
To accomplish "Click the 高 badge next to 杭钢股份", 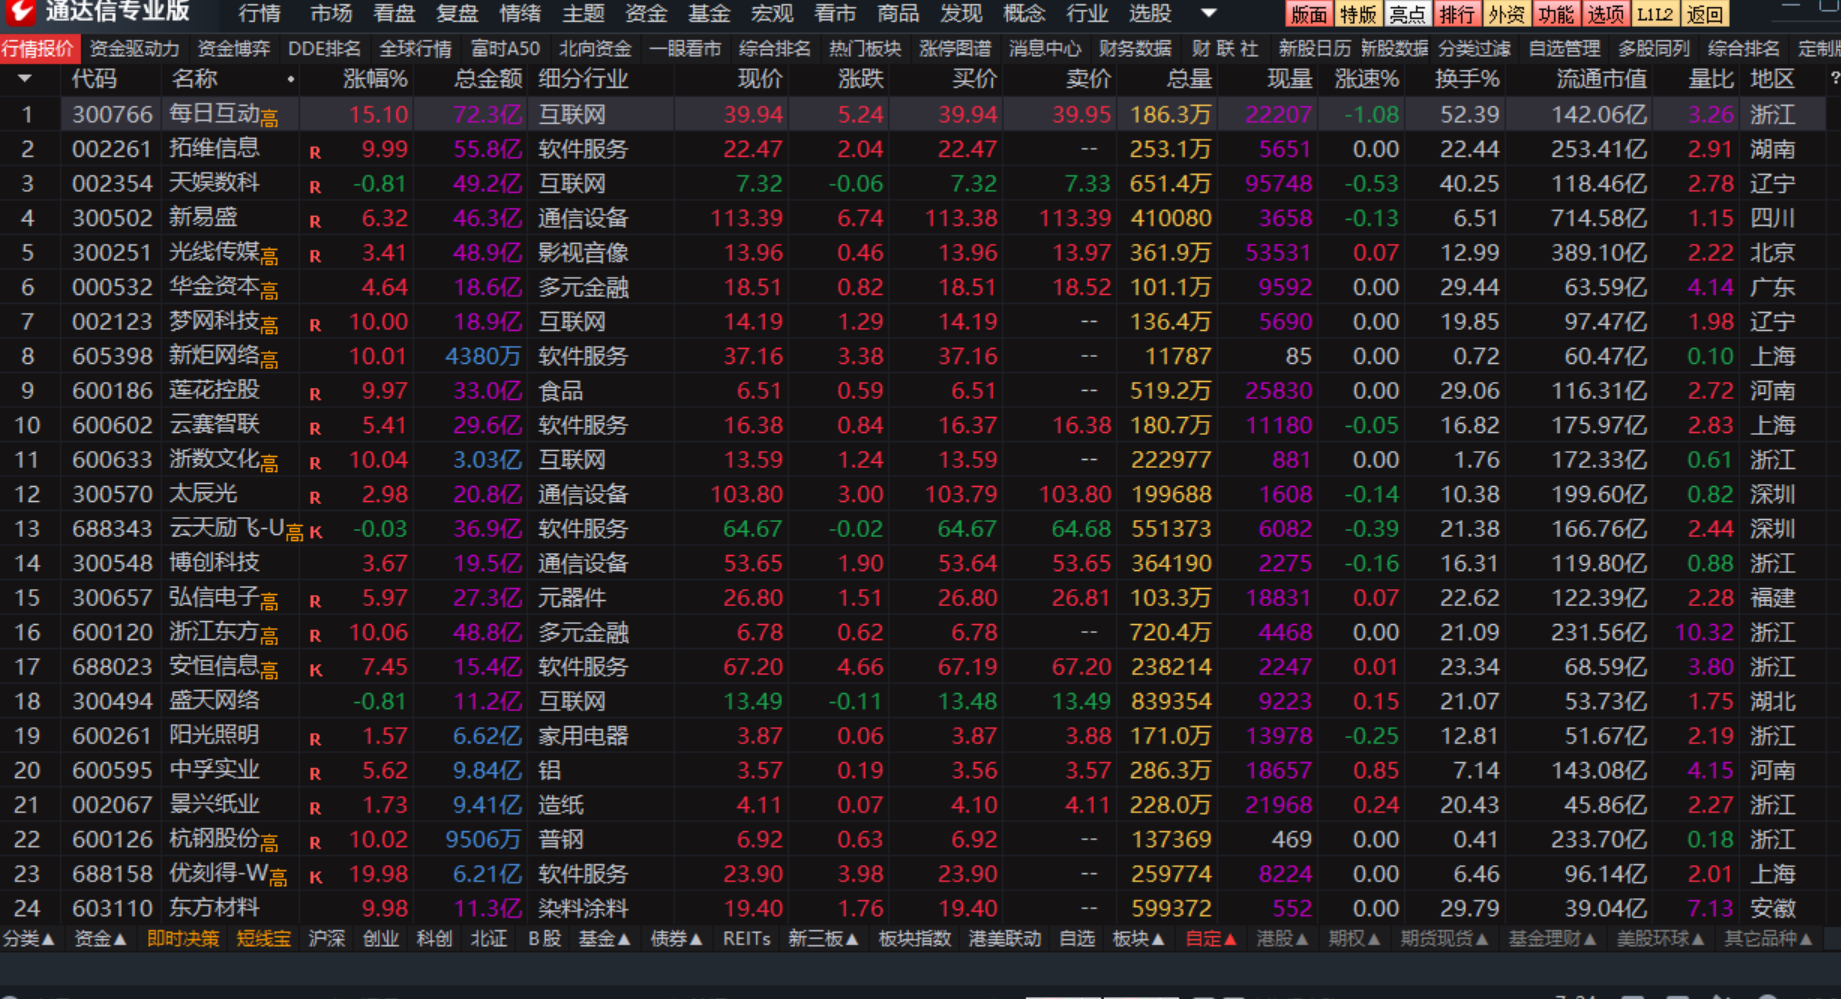I will (x=269, y=844).
